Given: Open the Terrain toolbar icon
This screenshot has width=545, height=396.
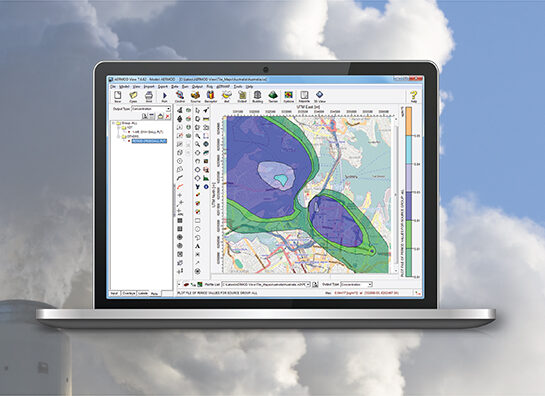Looking at the screenshot, I should [273, 96].
